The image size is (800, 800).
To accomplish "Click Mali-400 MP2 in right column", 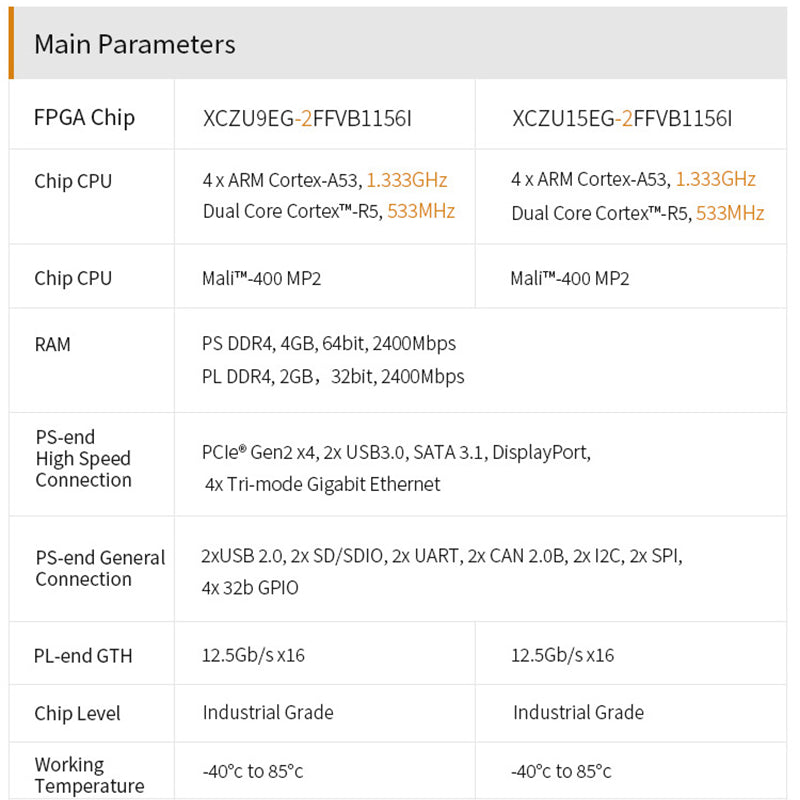I will coord(570,278).
